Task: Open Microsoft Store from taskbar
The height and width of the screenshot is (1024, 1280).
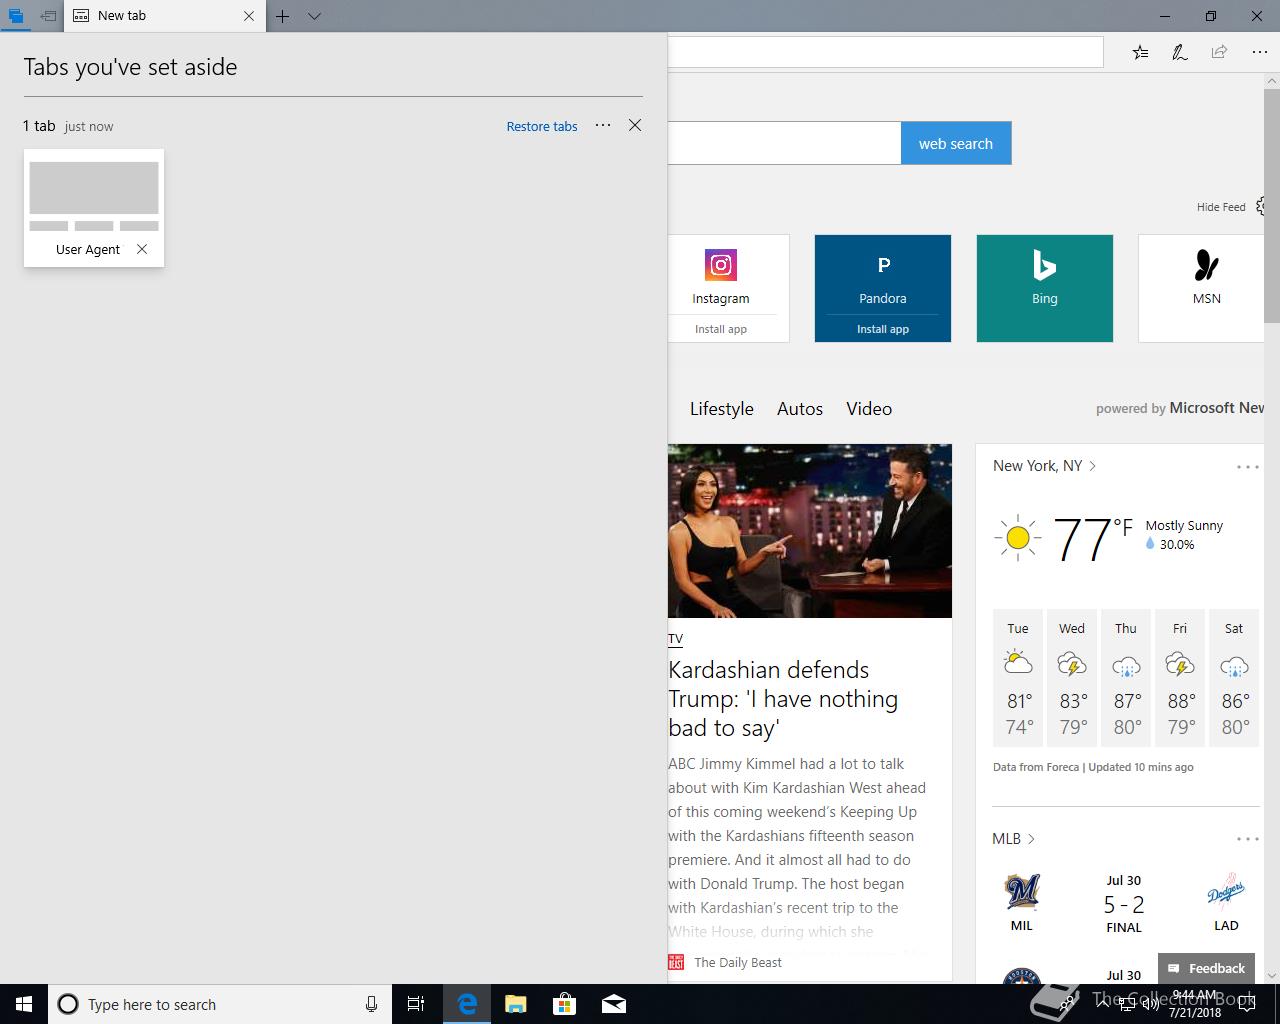Action: coord(565,1004)
